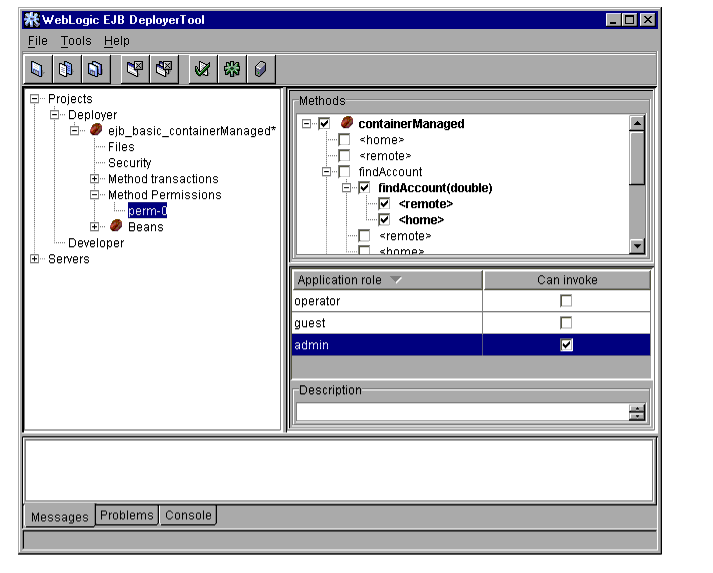Click the Application role column header
Image resolution: width=713 pixels, height=573 pixels.
pos(387,280)
